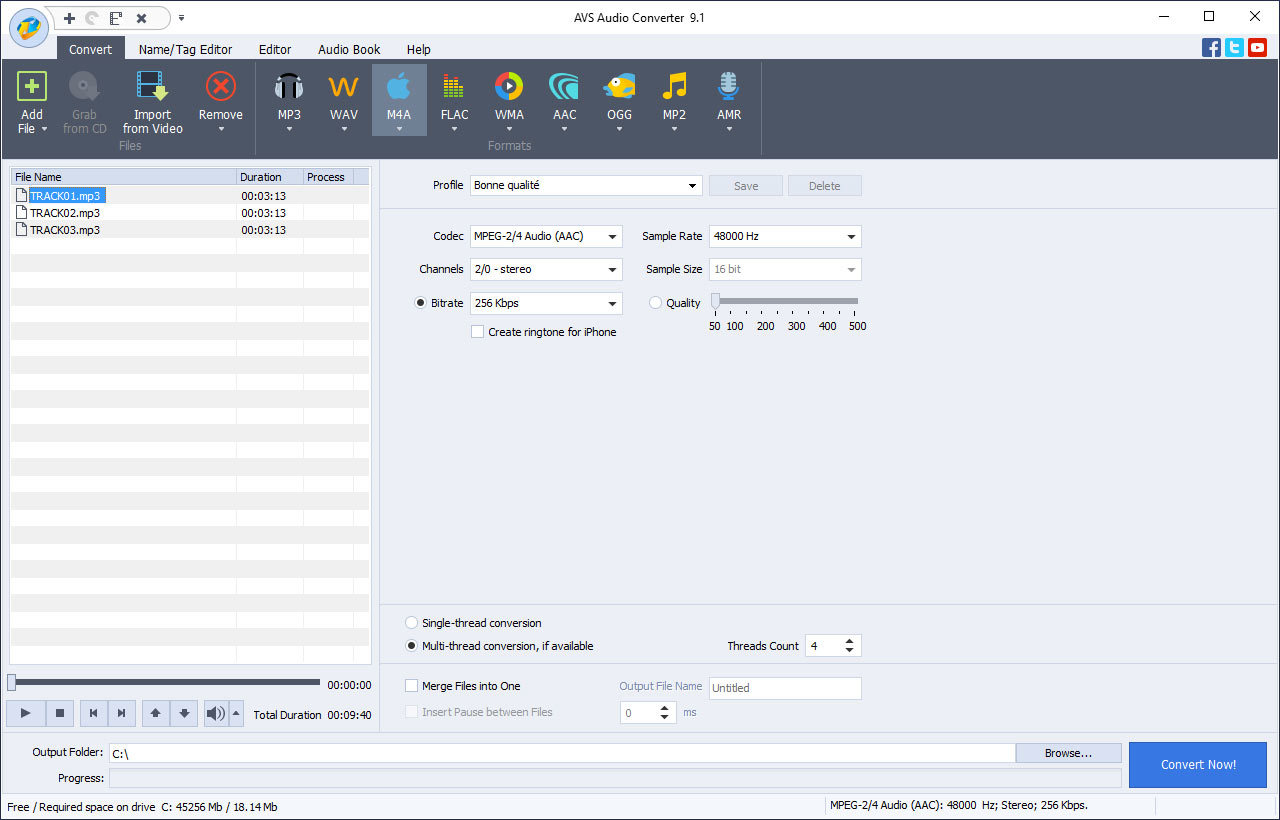
Task: Open the YouTube channel link icon
Action: click(1257, 47)
